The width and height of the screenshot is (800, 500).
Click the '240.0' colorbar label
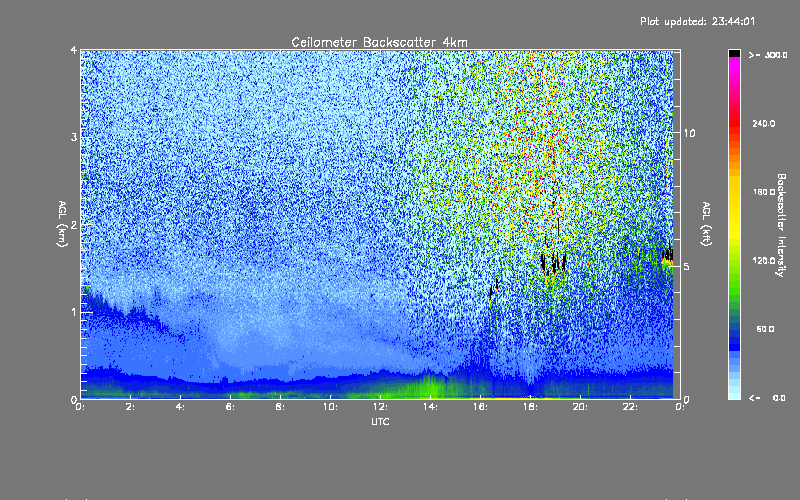pyautogui.click(x=764, y=123)
